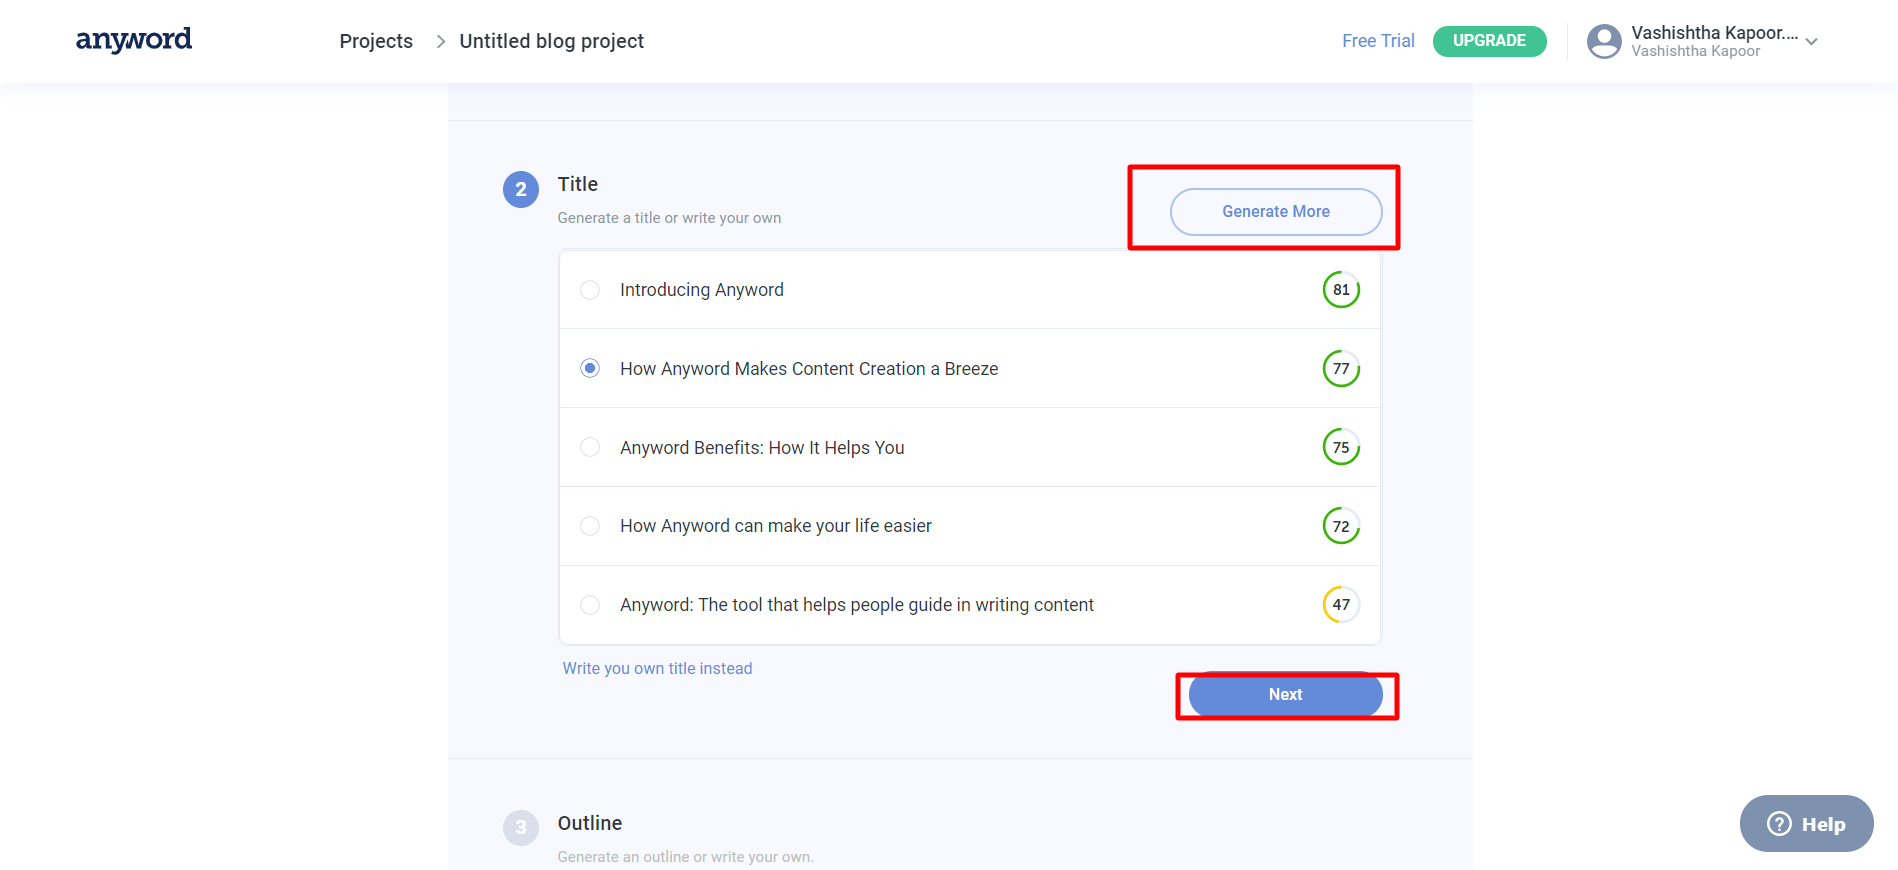Click the score 47 indicator
1898x870 pixels.
(x=1341, y=605)
